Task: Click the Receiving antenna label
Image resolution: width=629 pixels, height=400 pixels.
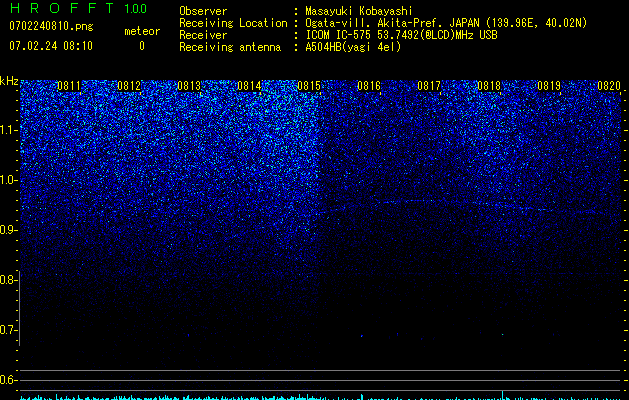Action: tap(230, 47)
